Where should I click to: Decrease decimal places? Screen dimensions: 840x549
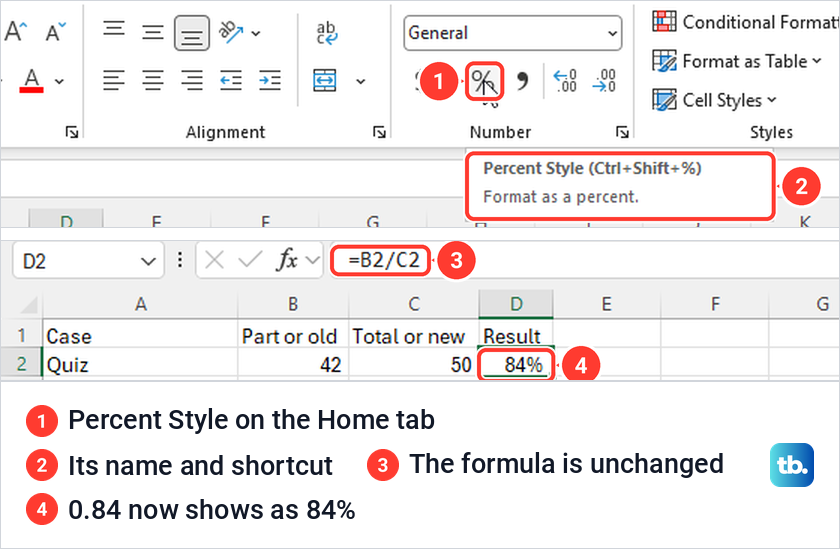click(604, 81)
